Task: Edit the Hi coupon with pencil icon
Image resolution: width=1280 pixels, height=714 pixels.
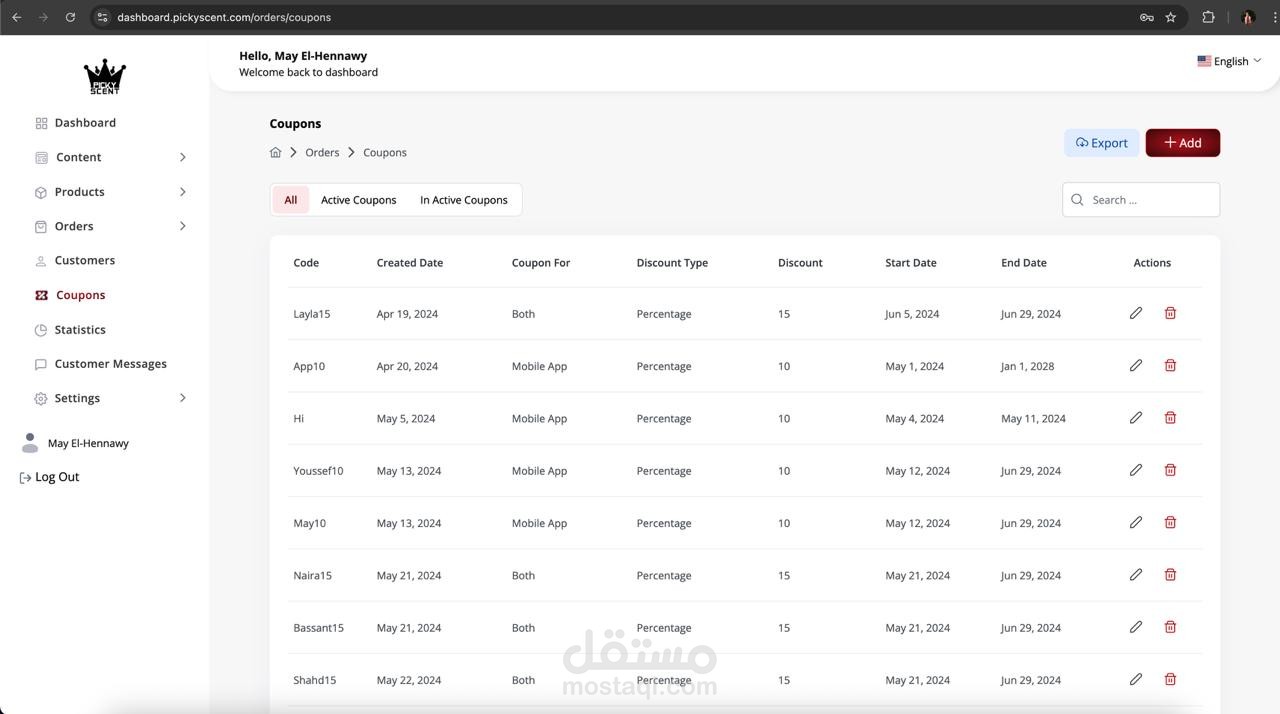Action: [1136, 417]
